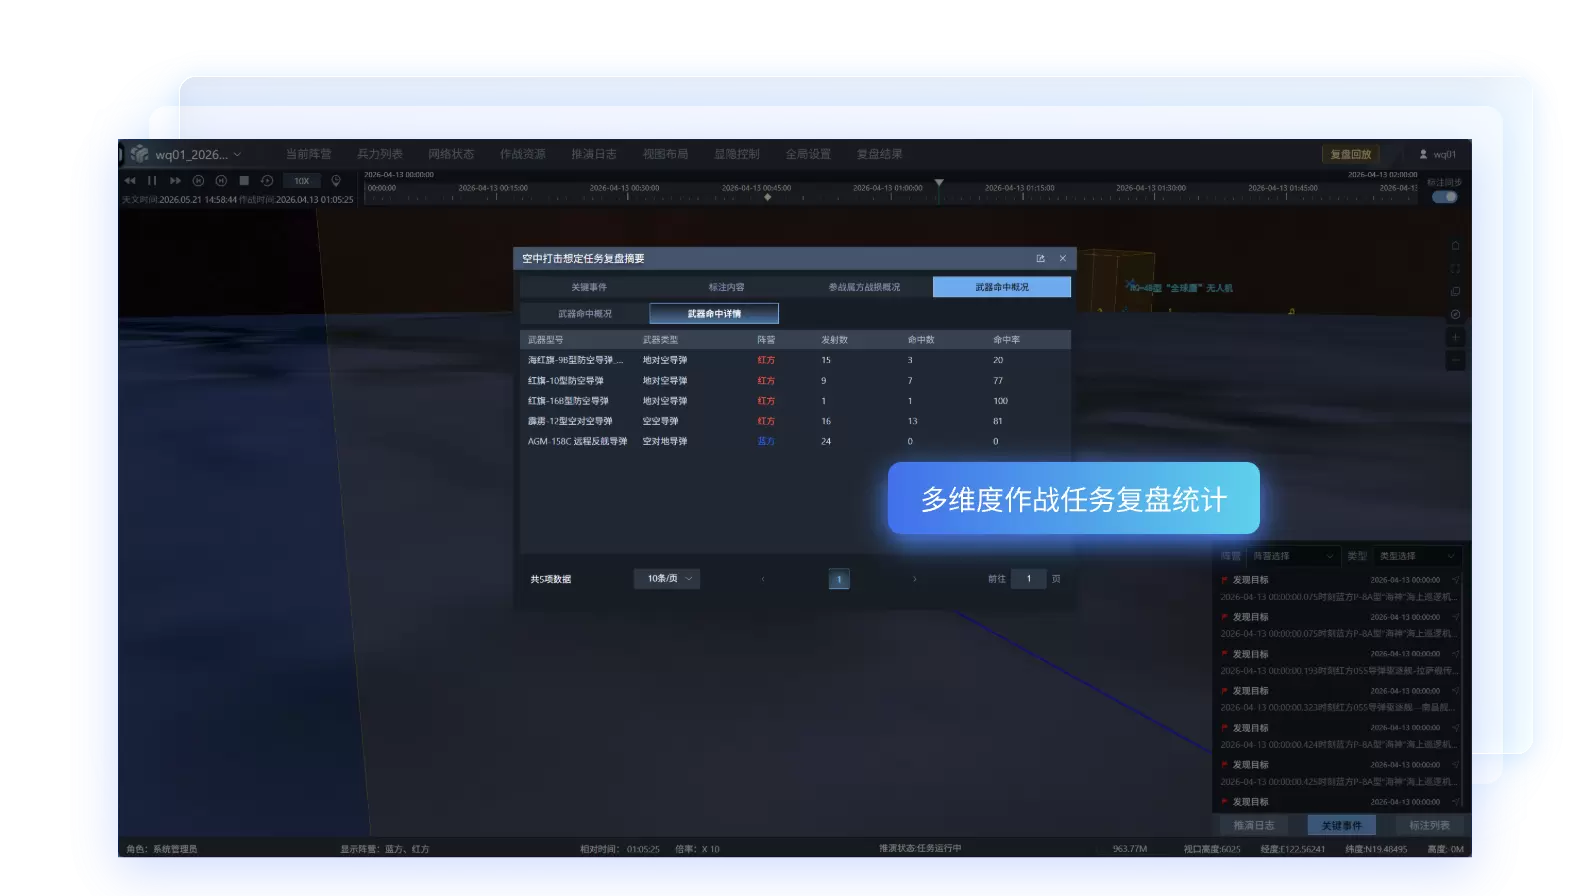Click the locate icon on first 发现目标 event
The width and height of the screenshot is (1592, 896).
tap(1456, 580)
